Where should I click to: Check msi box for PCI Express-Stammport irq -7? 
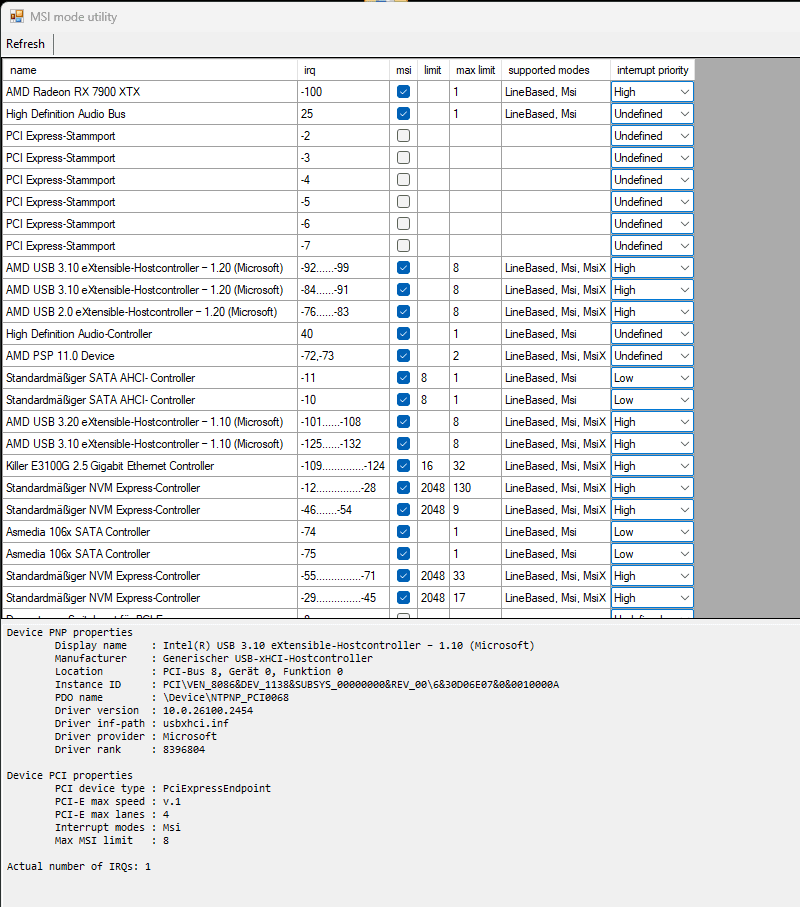(404, 245)
